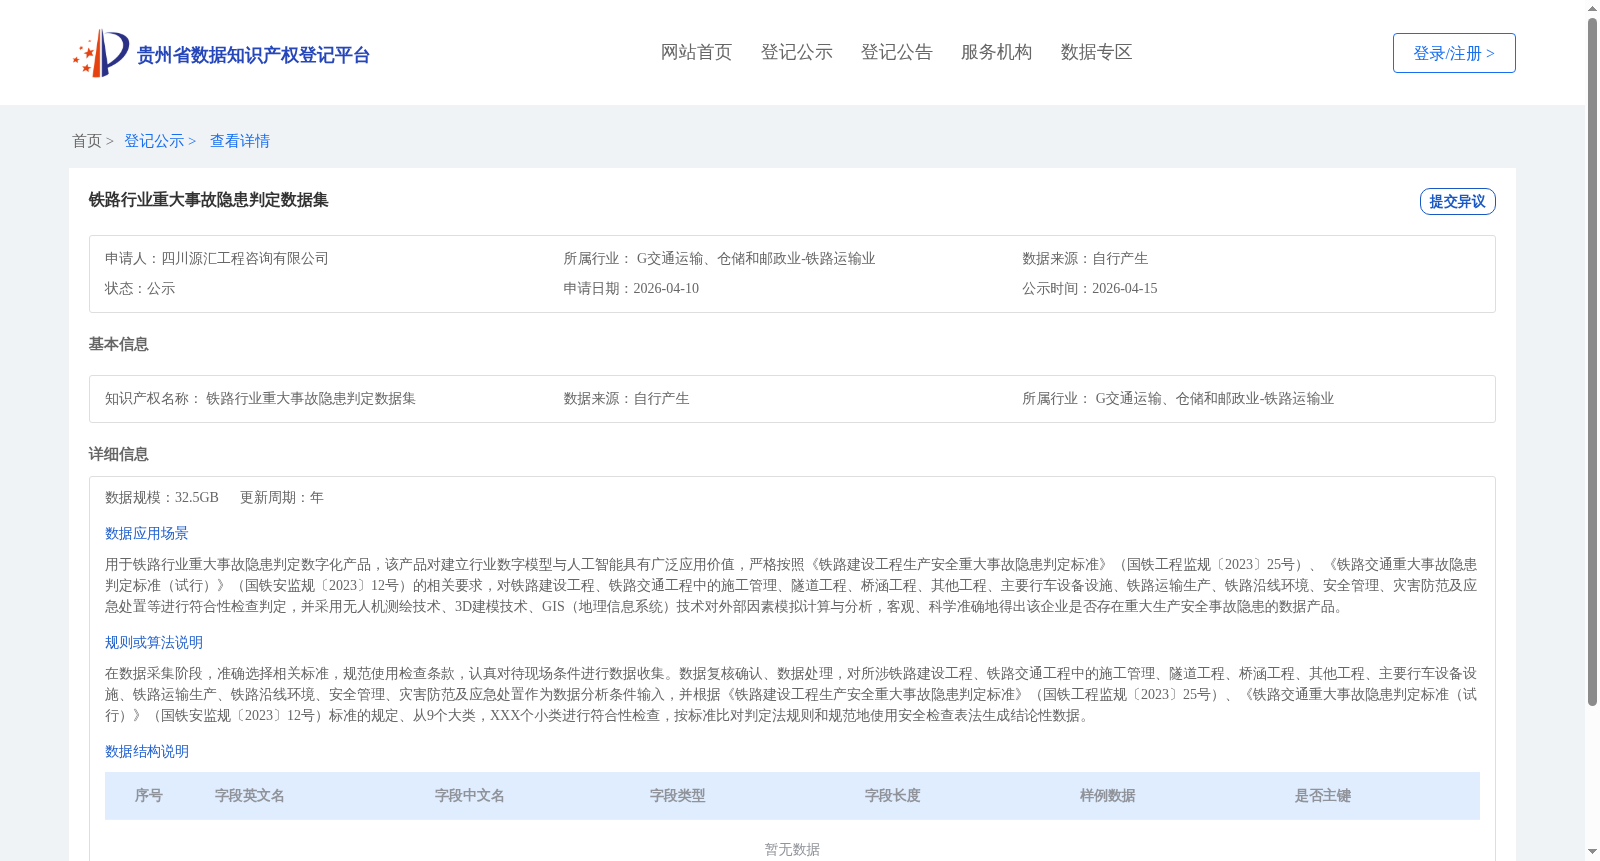Click the 规则或算法说明 heading
This screenshot has height=861, width=1600.
(154, 643)
